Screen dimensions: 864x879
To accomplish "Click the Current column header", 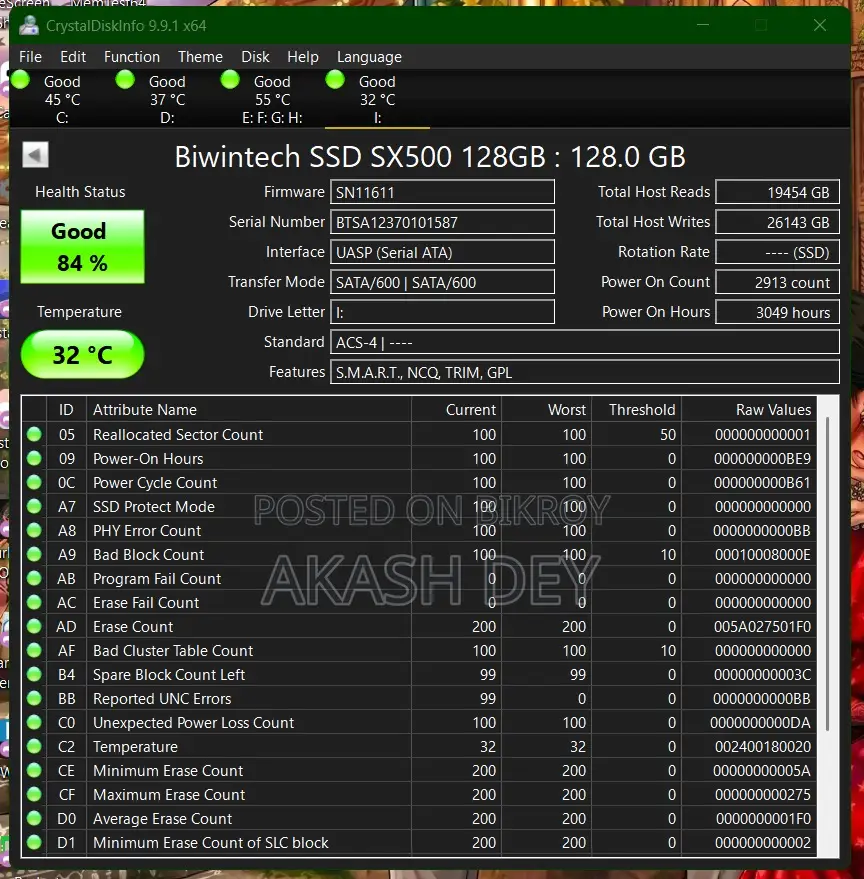I will pos(456,410).
